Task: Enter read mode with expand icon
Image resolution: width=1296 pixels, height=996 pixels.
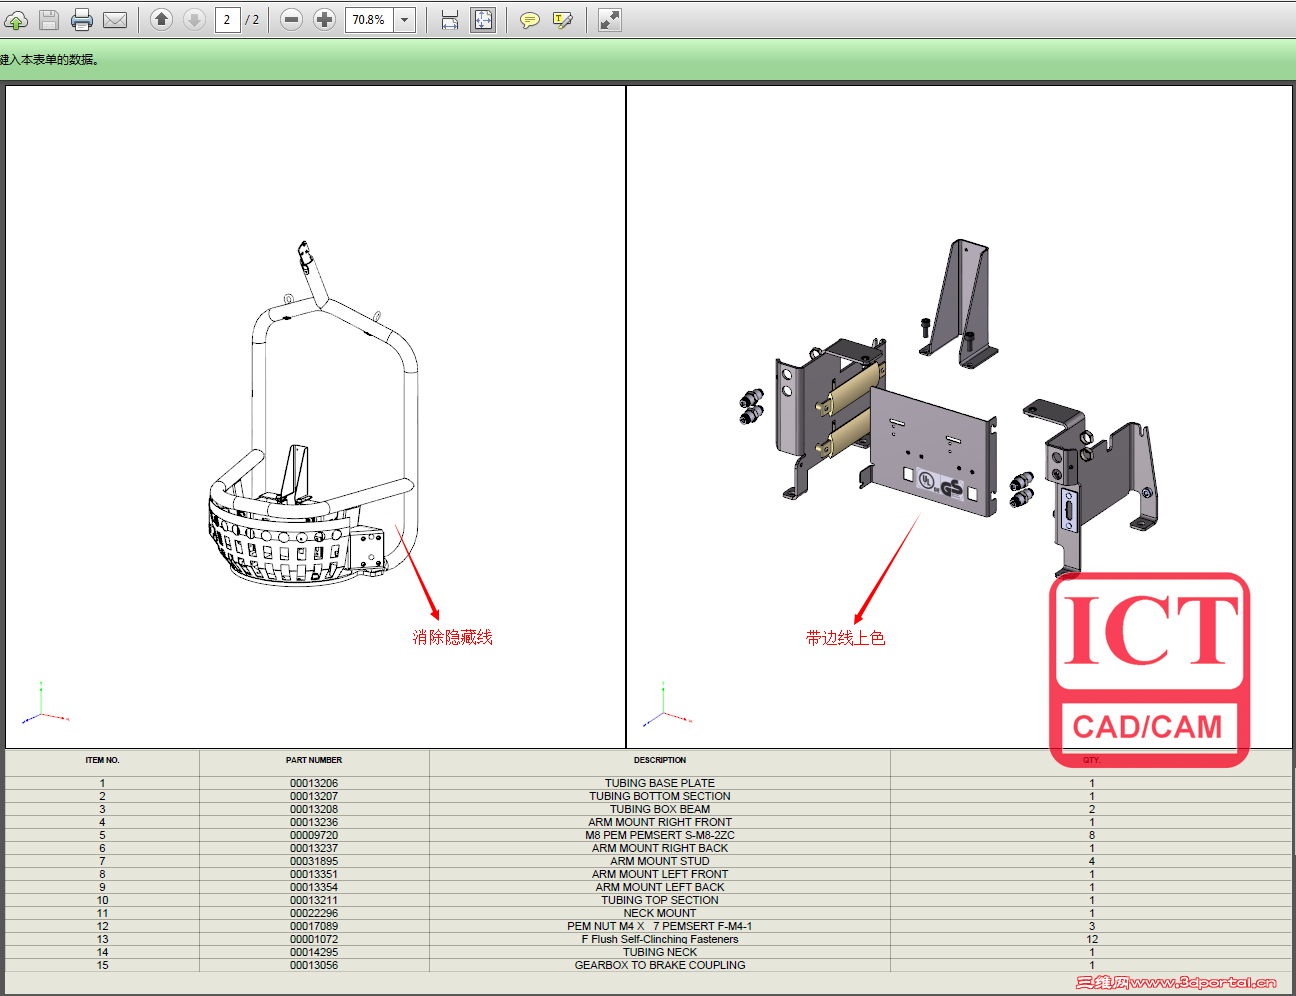Action: [x=610, y=20]
